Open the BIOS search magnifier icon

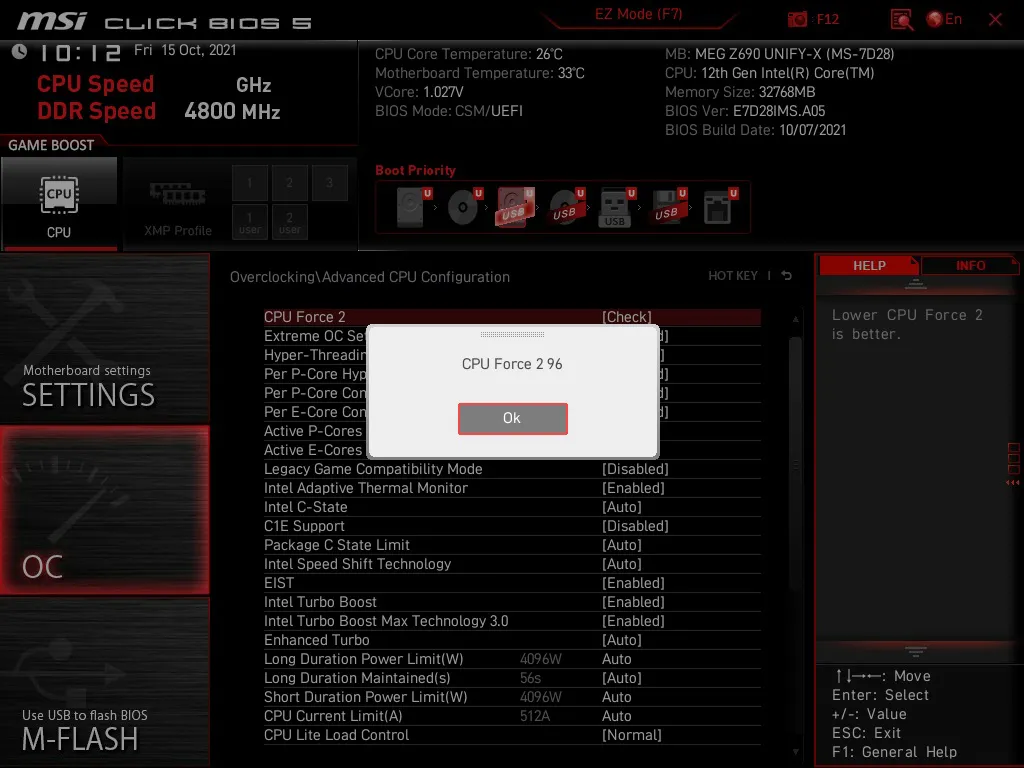(x=901, y=20)
